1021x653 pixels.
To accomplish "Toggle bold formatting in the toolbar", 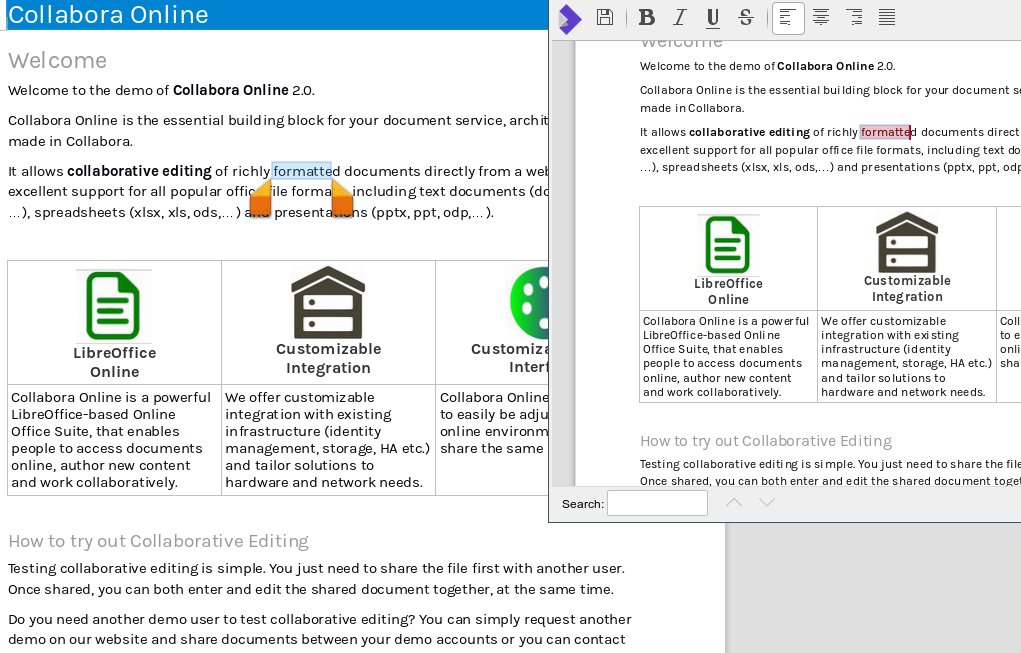I will [x=647, y=18].
